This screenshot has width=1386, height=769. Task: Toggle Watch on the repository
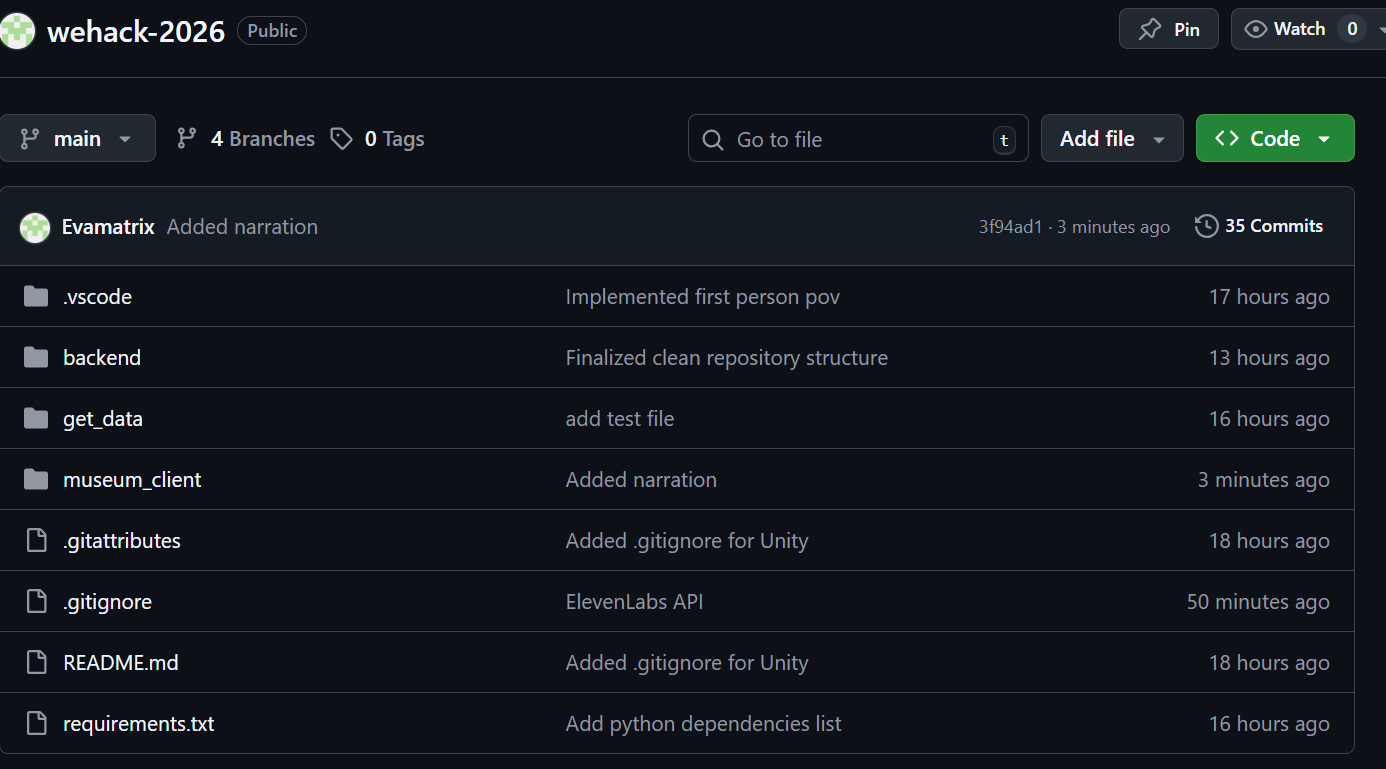coord(1299,29)
